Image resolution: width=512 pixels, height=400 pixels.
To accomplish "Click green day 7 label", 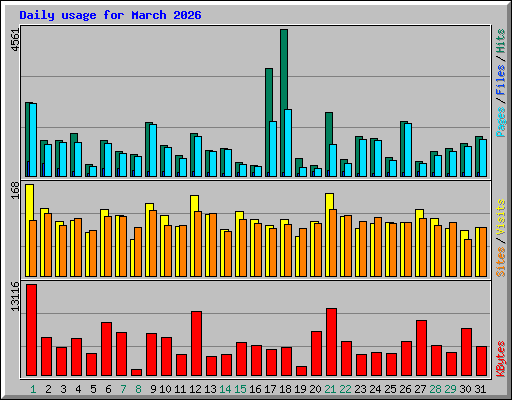I will pos(123,389).
